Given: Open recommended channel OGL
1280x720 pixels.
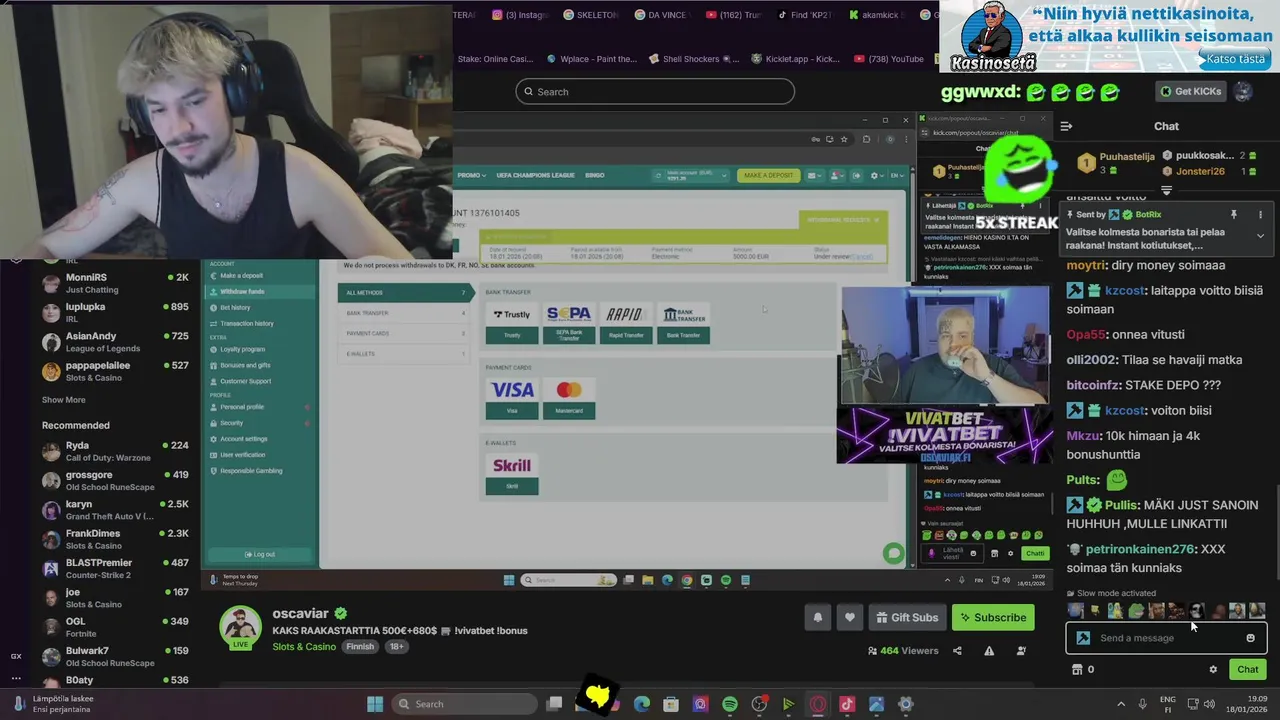Looking at the screenshot, I should 115,627.
